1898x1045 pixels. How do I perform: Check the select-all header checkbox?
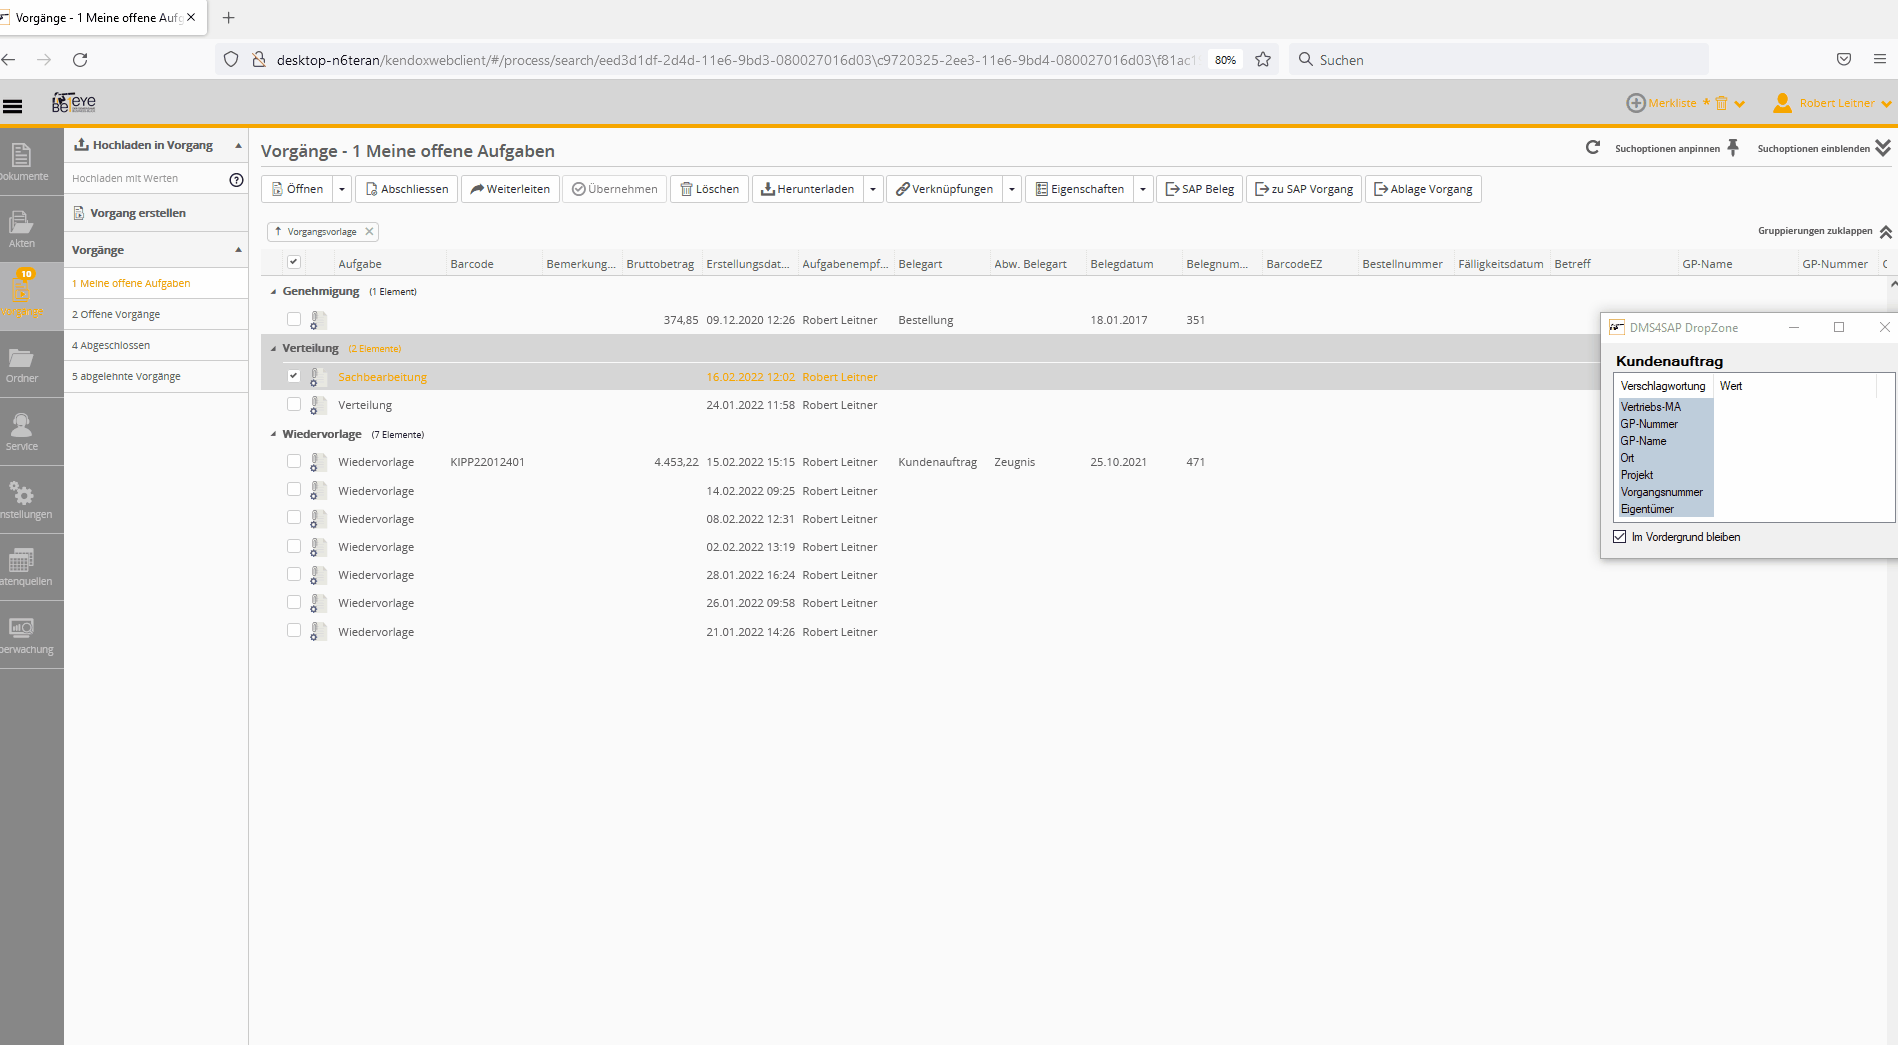pos(294,263)
